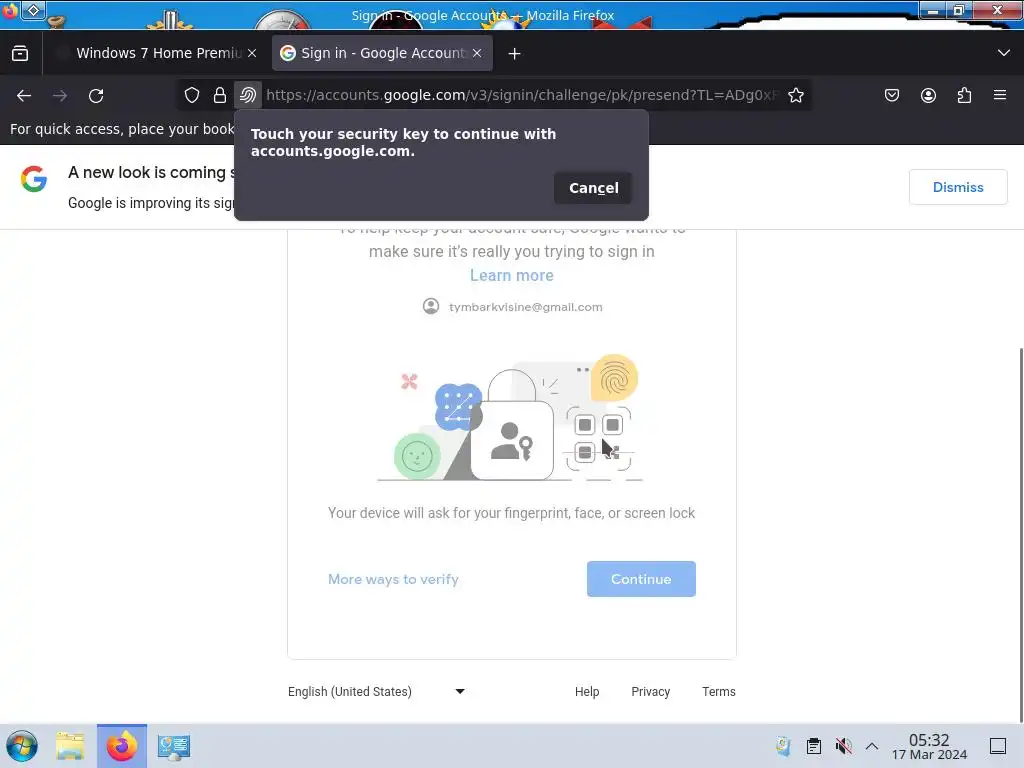Open clock showing 05:32

pos(929,746)
